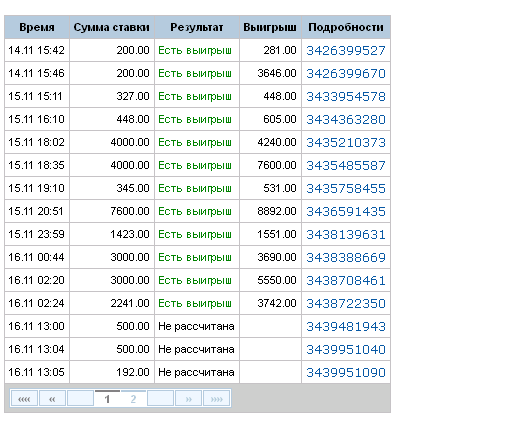This screenshot has width=519, height=442.
Task: Click the Выигрыш column header
Action: click(x=270, y=27)
